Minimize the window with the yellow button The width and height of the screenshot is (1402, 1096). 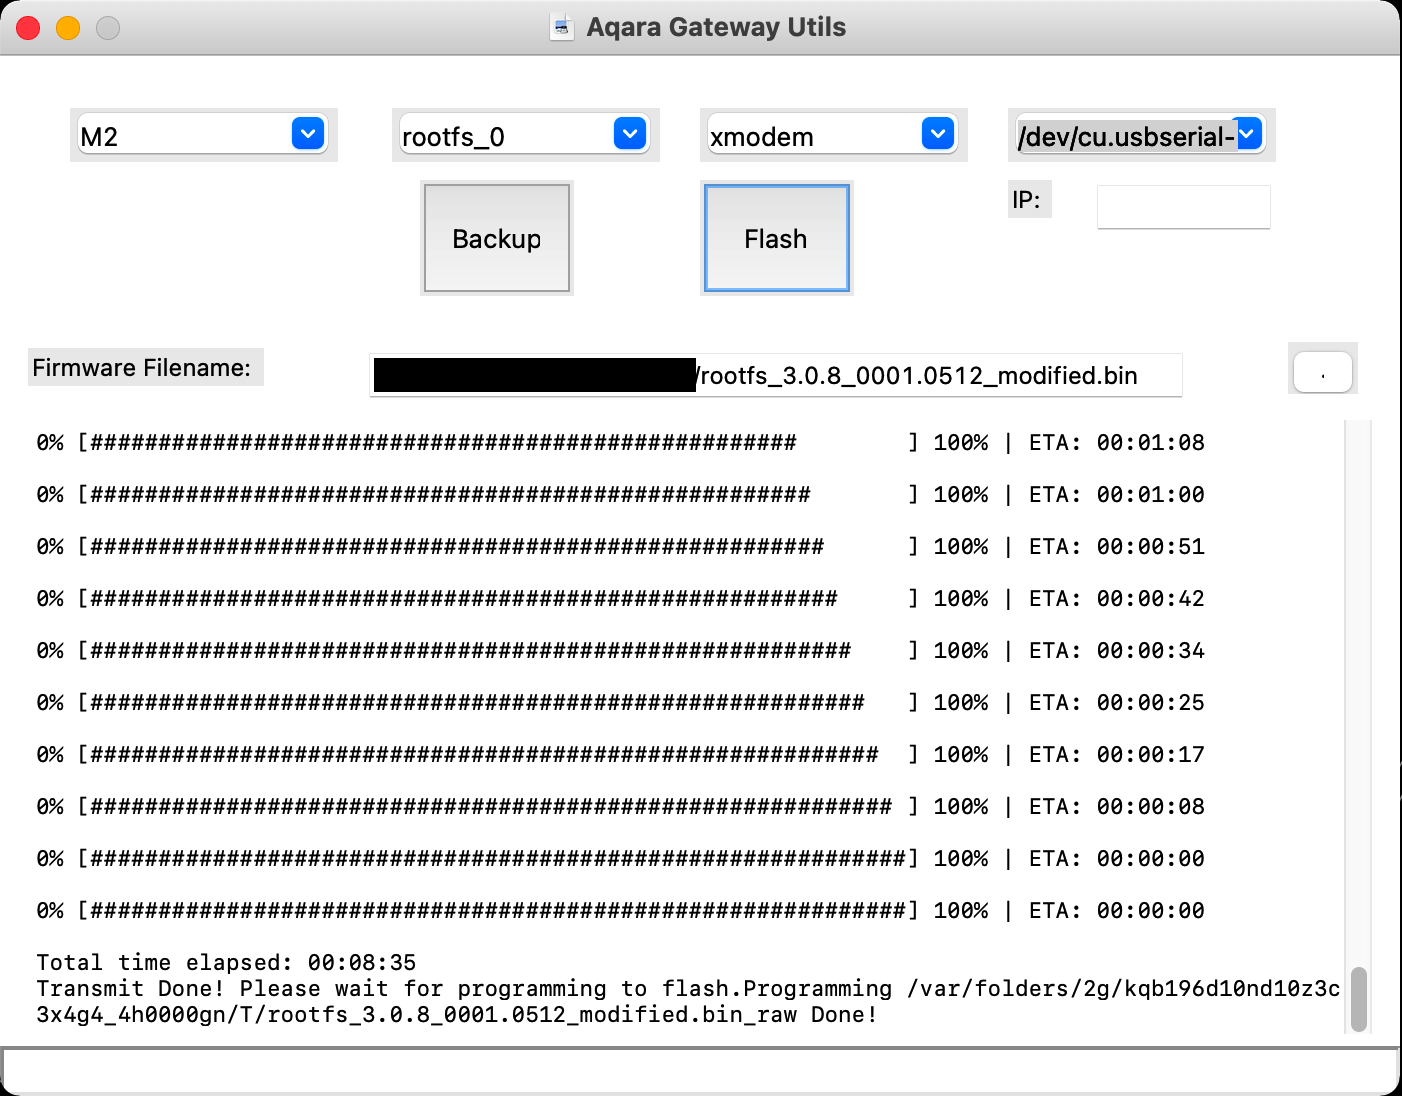[x=68, y=28]
